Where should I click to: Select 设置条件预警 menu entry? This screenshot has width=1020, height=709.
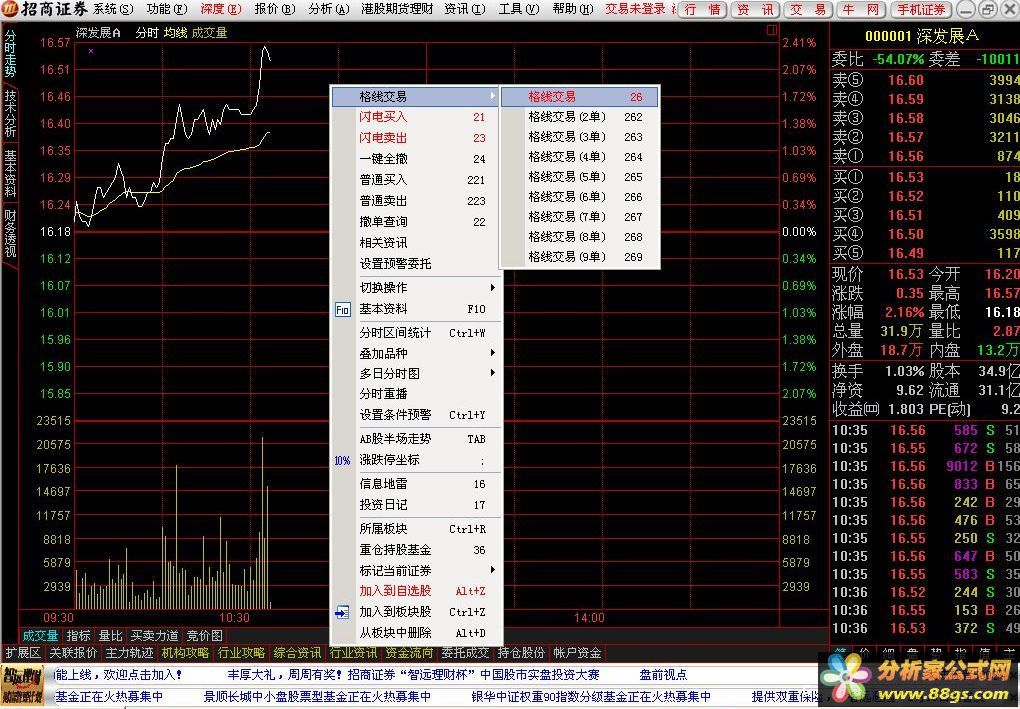point(417,414)
